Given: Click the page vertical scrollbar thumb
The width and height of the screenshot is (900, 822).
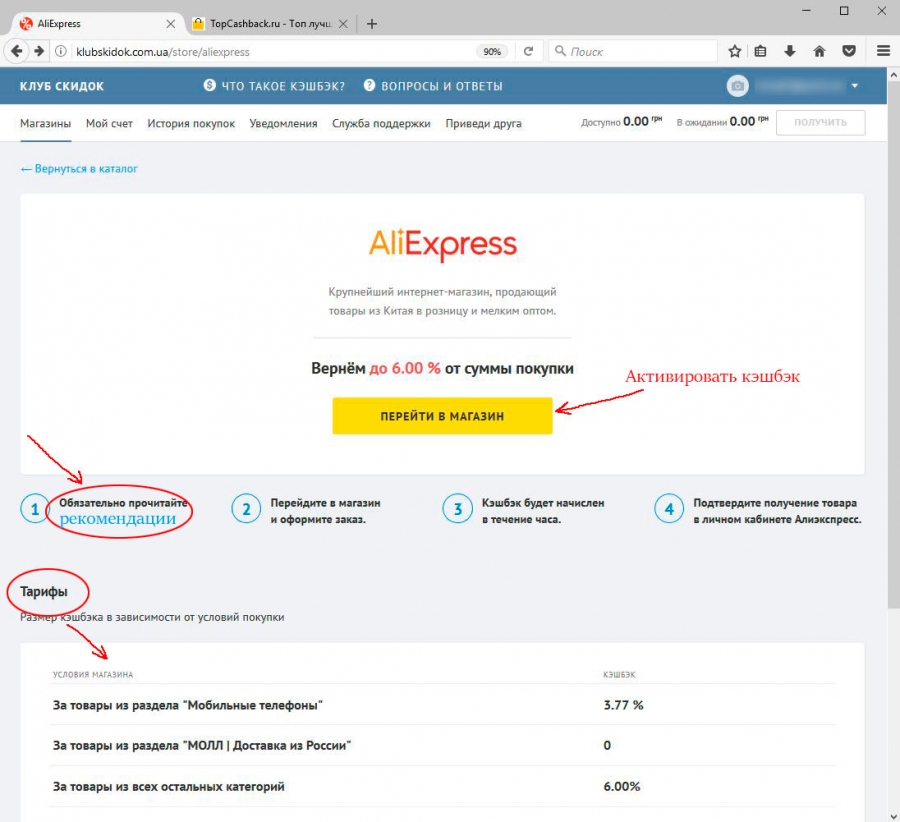Looking at the screenshot, I should pos(894,344).
